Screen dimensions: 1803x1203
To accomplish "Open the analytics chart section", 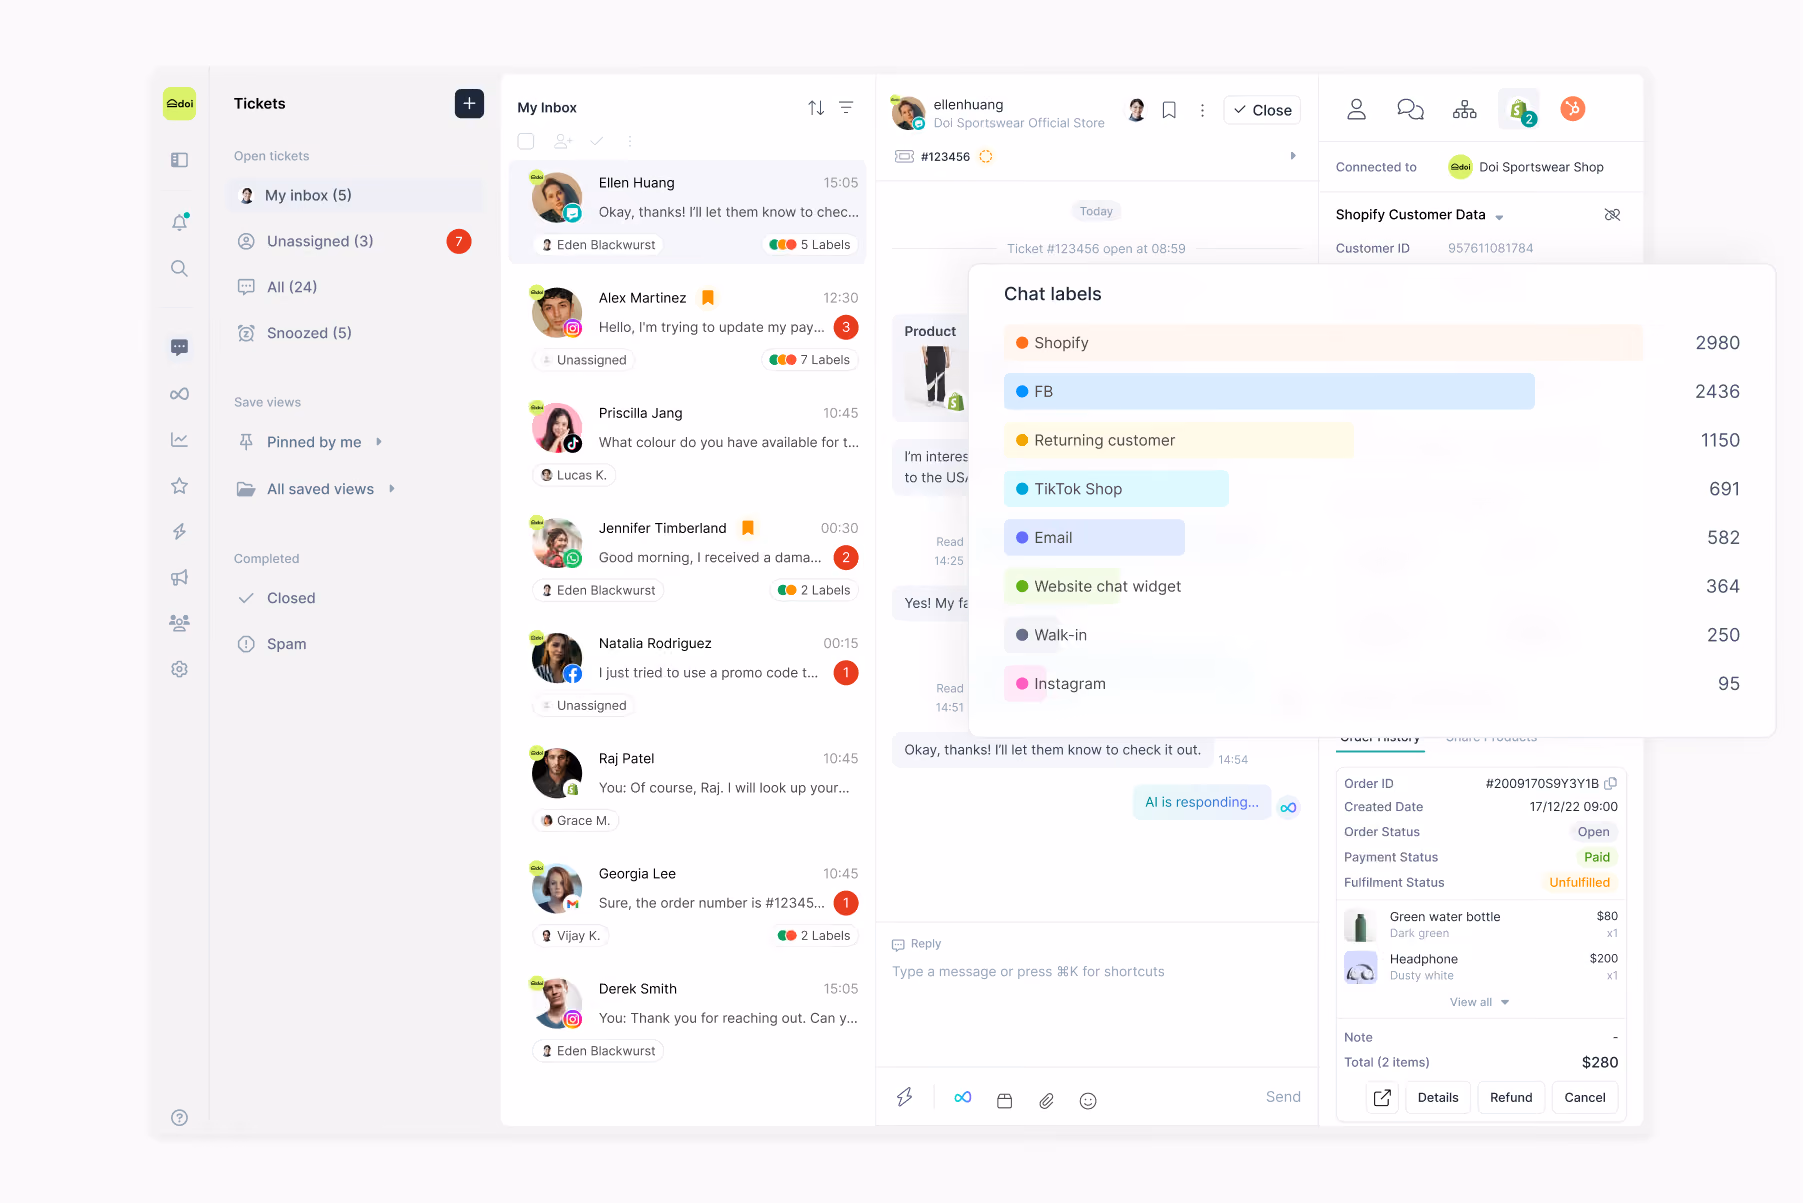I will pos(180,440).
